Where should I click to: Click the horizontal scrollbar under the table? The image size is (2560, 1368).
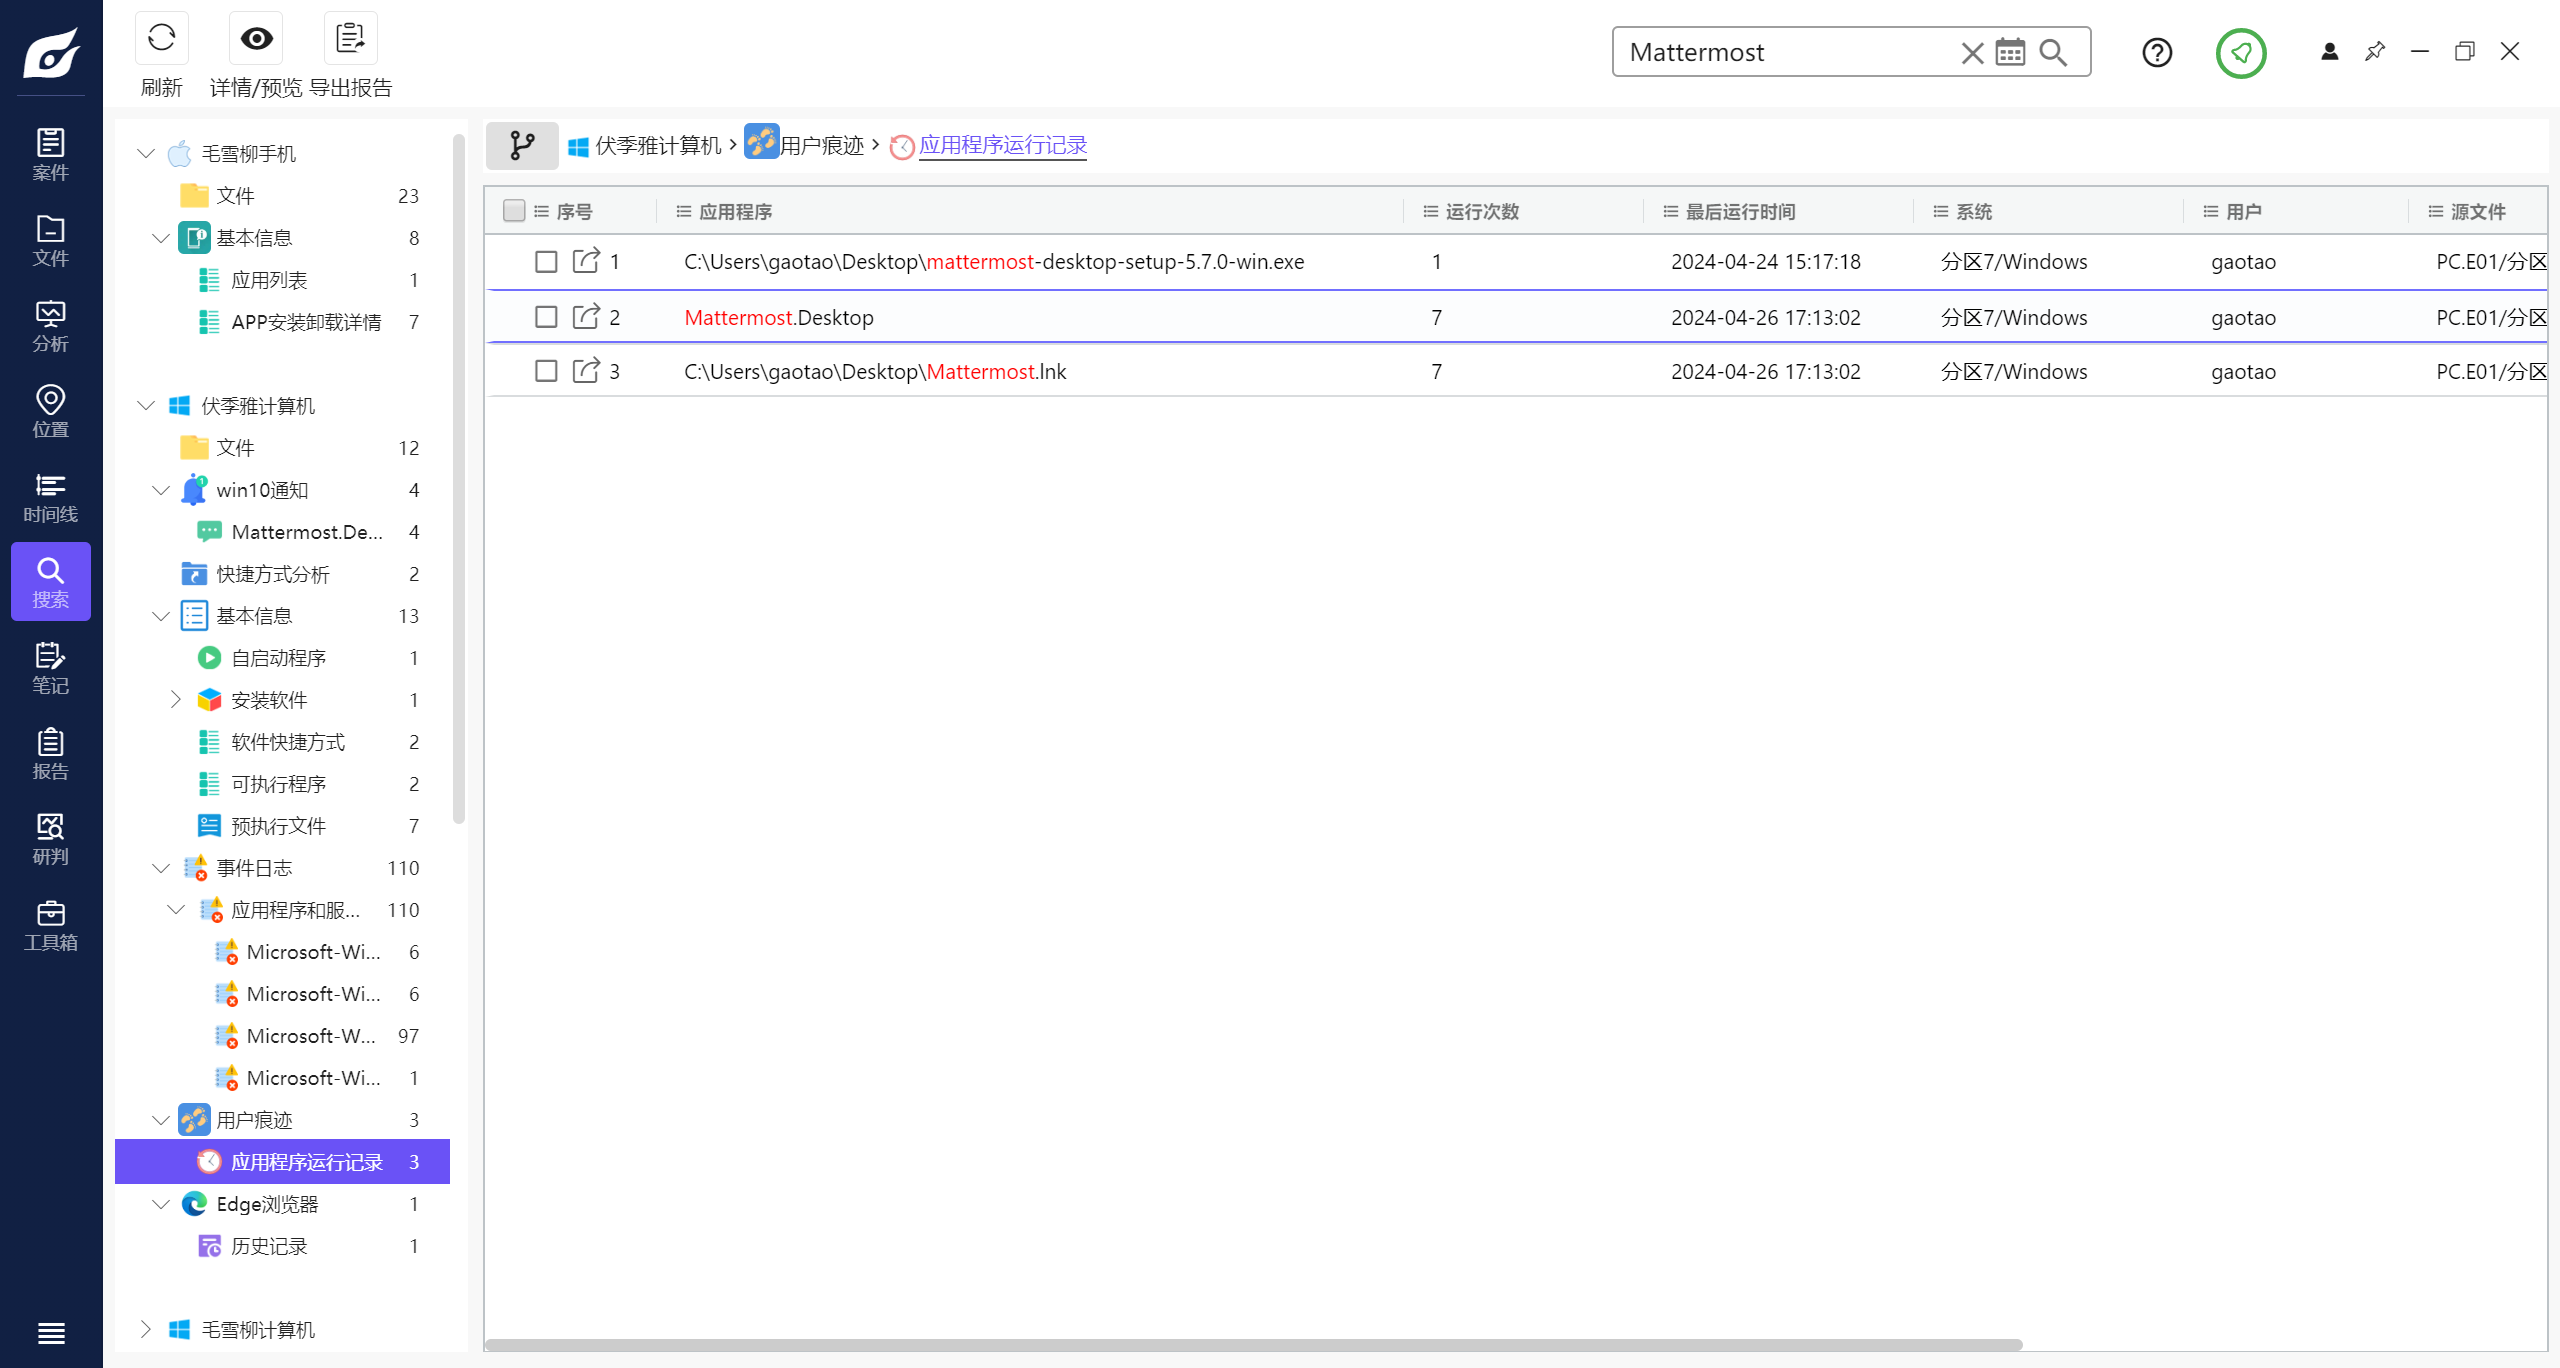tap(1254, 1345)
